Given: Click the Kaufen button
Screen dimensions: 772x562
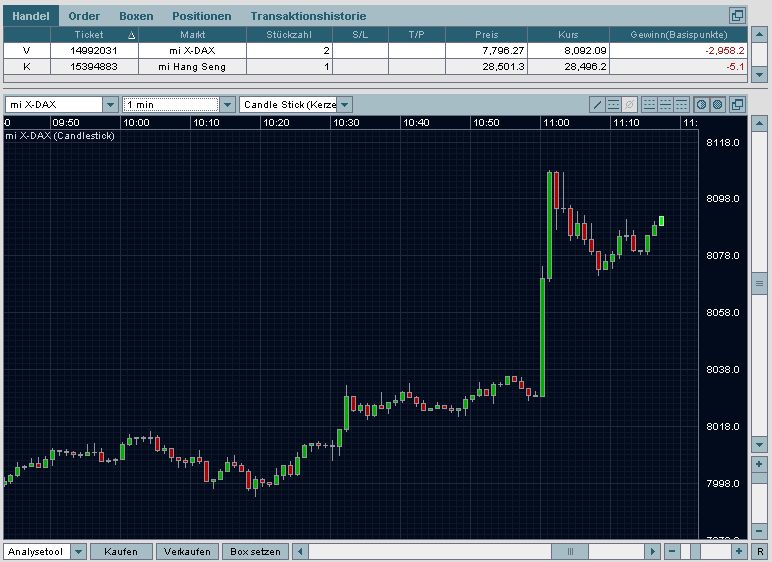Looking at the screenshot, I should [x=121, y=552].
